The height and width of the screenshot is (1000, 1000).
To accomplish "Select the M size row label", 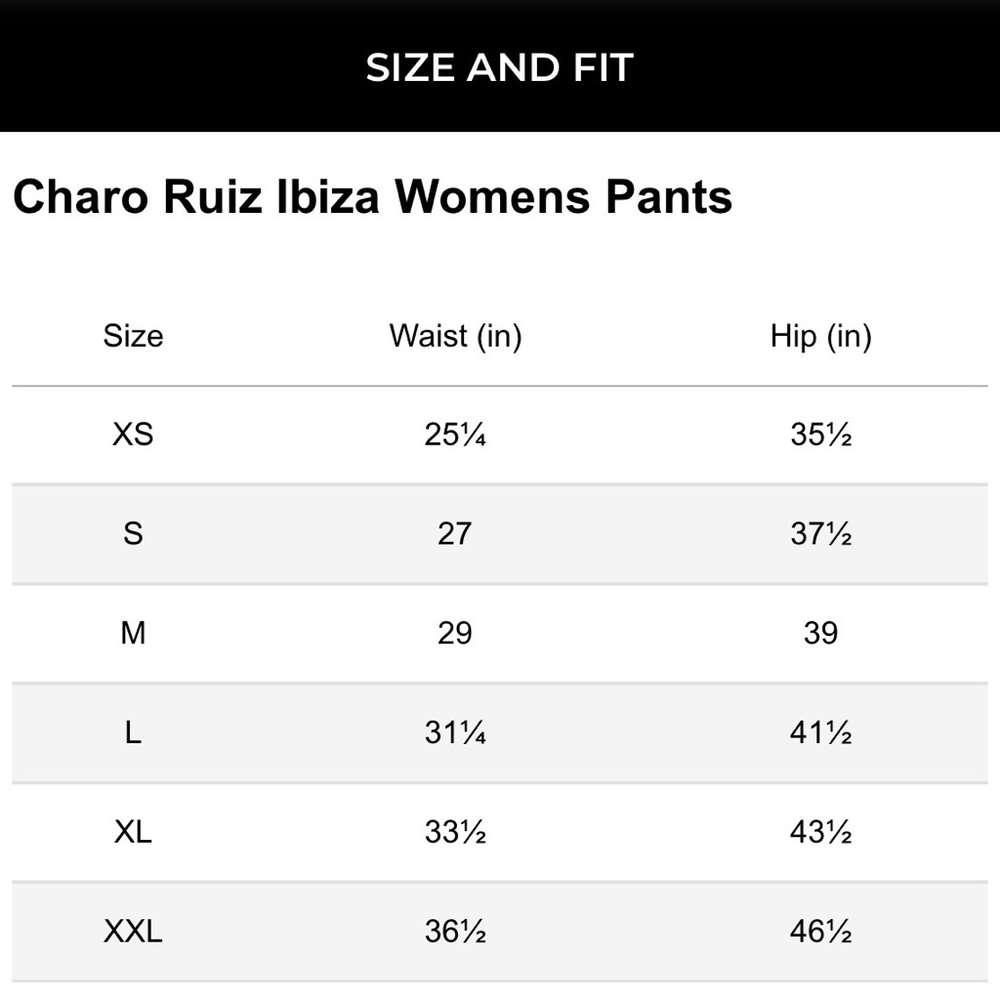I will tap(133, 633).
